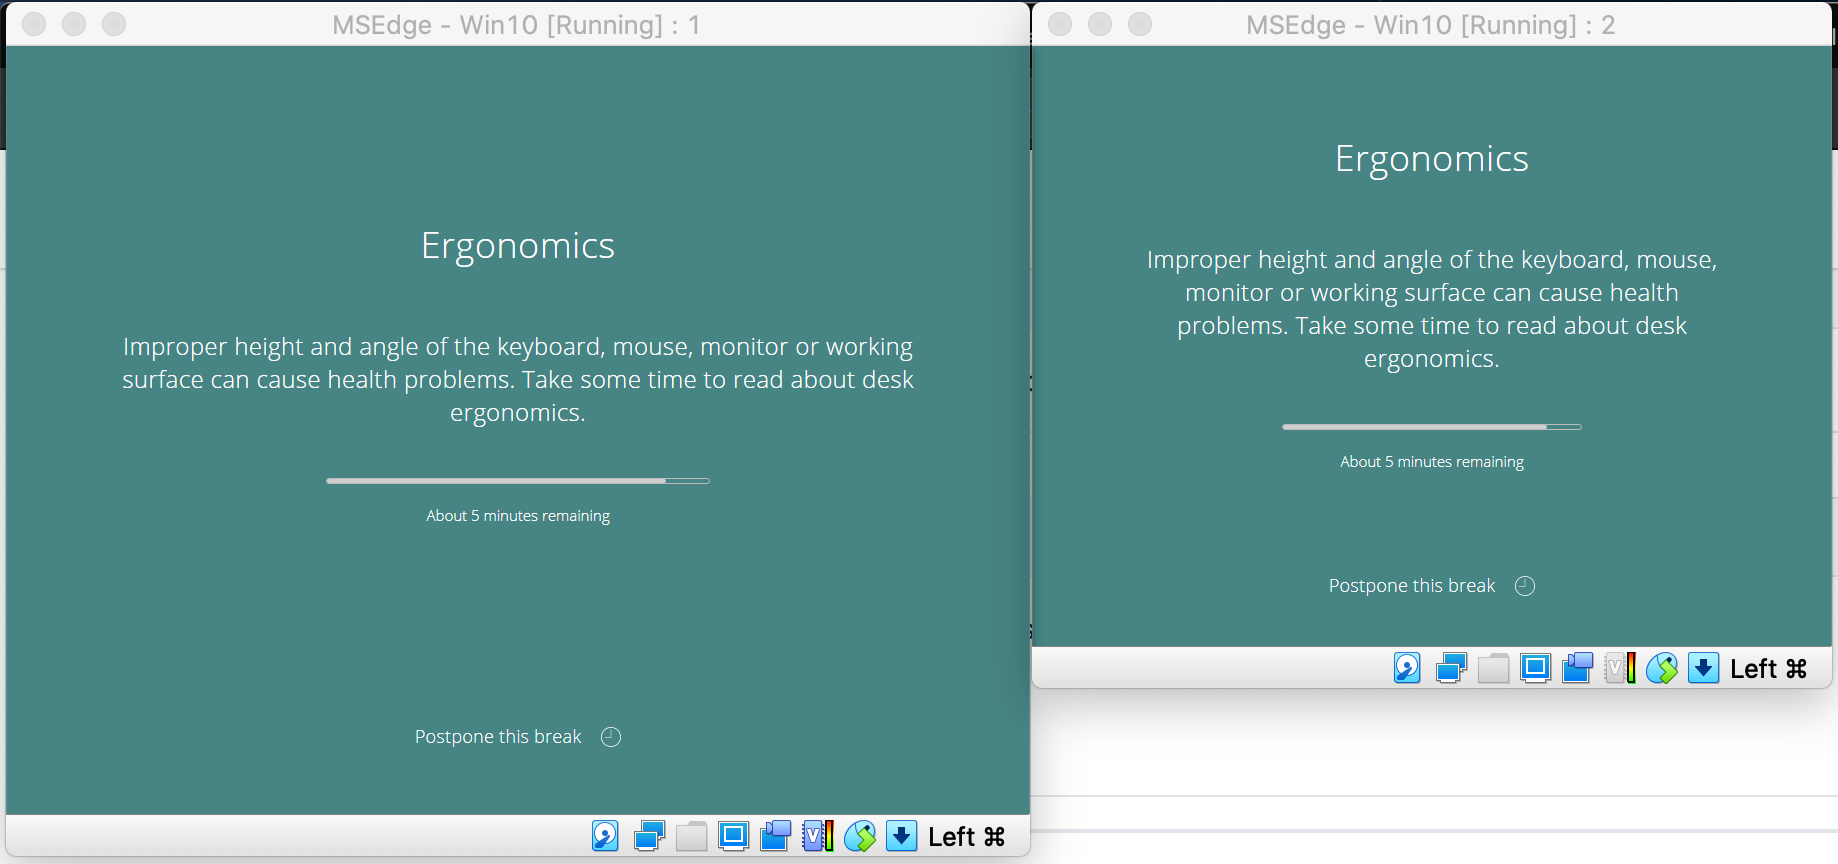
Task: Click keyboard capture arrow icon in window 1
Action: coord(901,836)
